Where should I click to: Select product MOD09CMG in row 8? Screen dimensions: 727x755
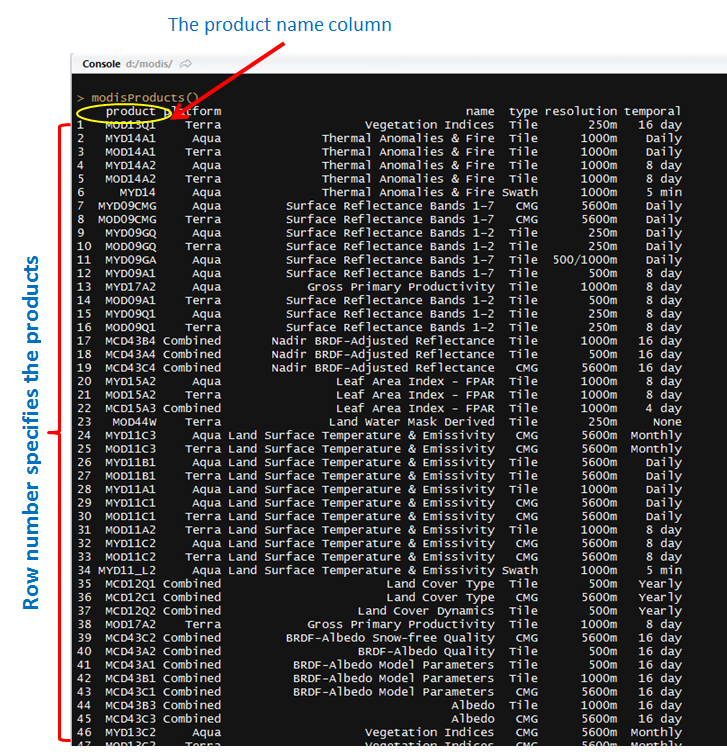coord(127,219)
